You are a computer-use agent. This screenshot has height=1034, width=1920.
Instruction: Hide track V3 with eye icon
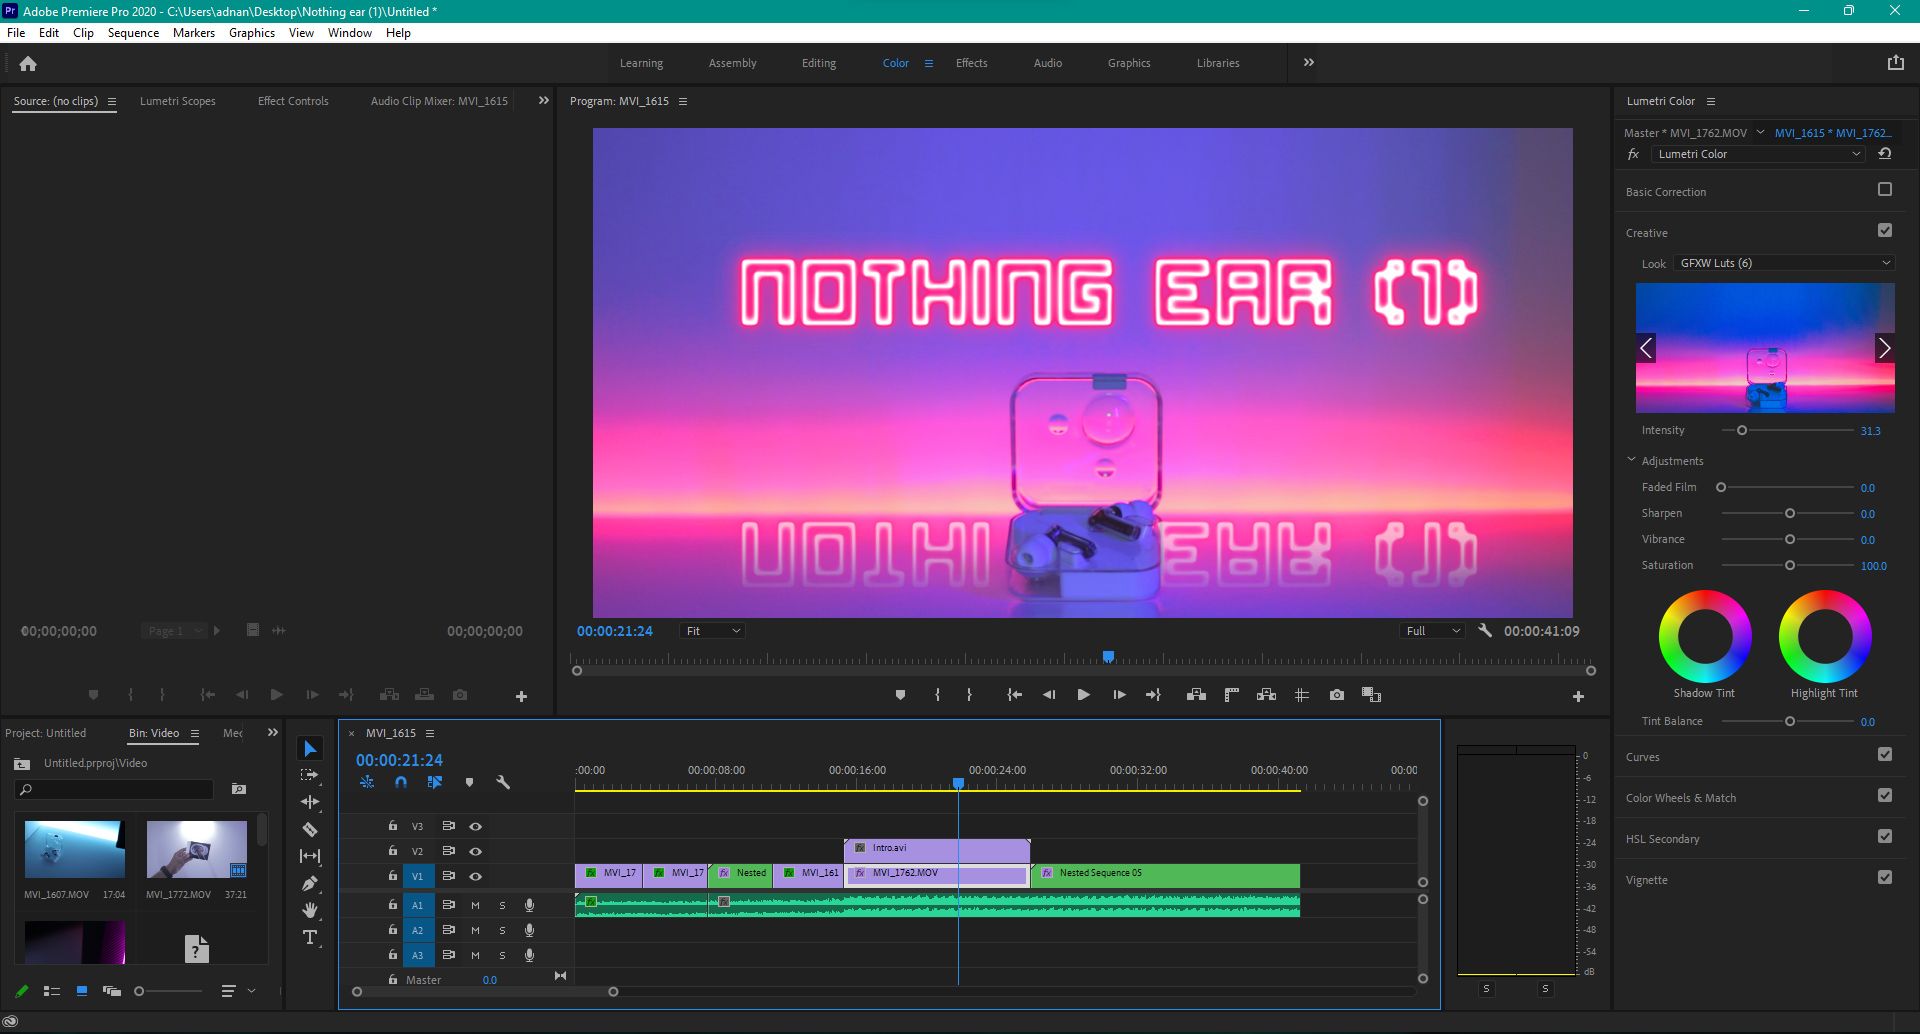[476, 826]
